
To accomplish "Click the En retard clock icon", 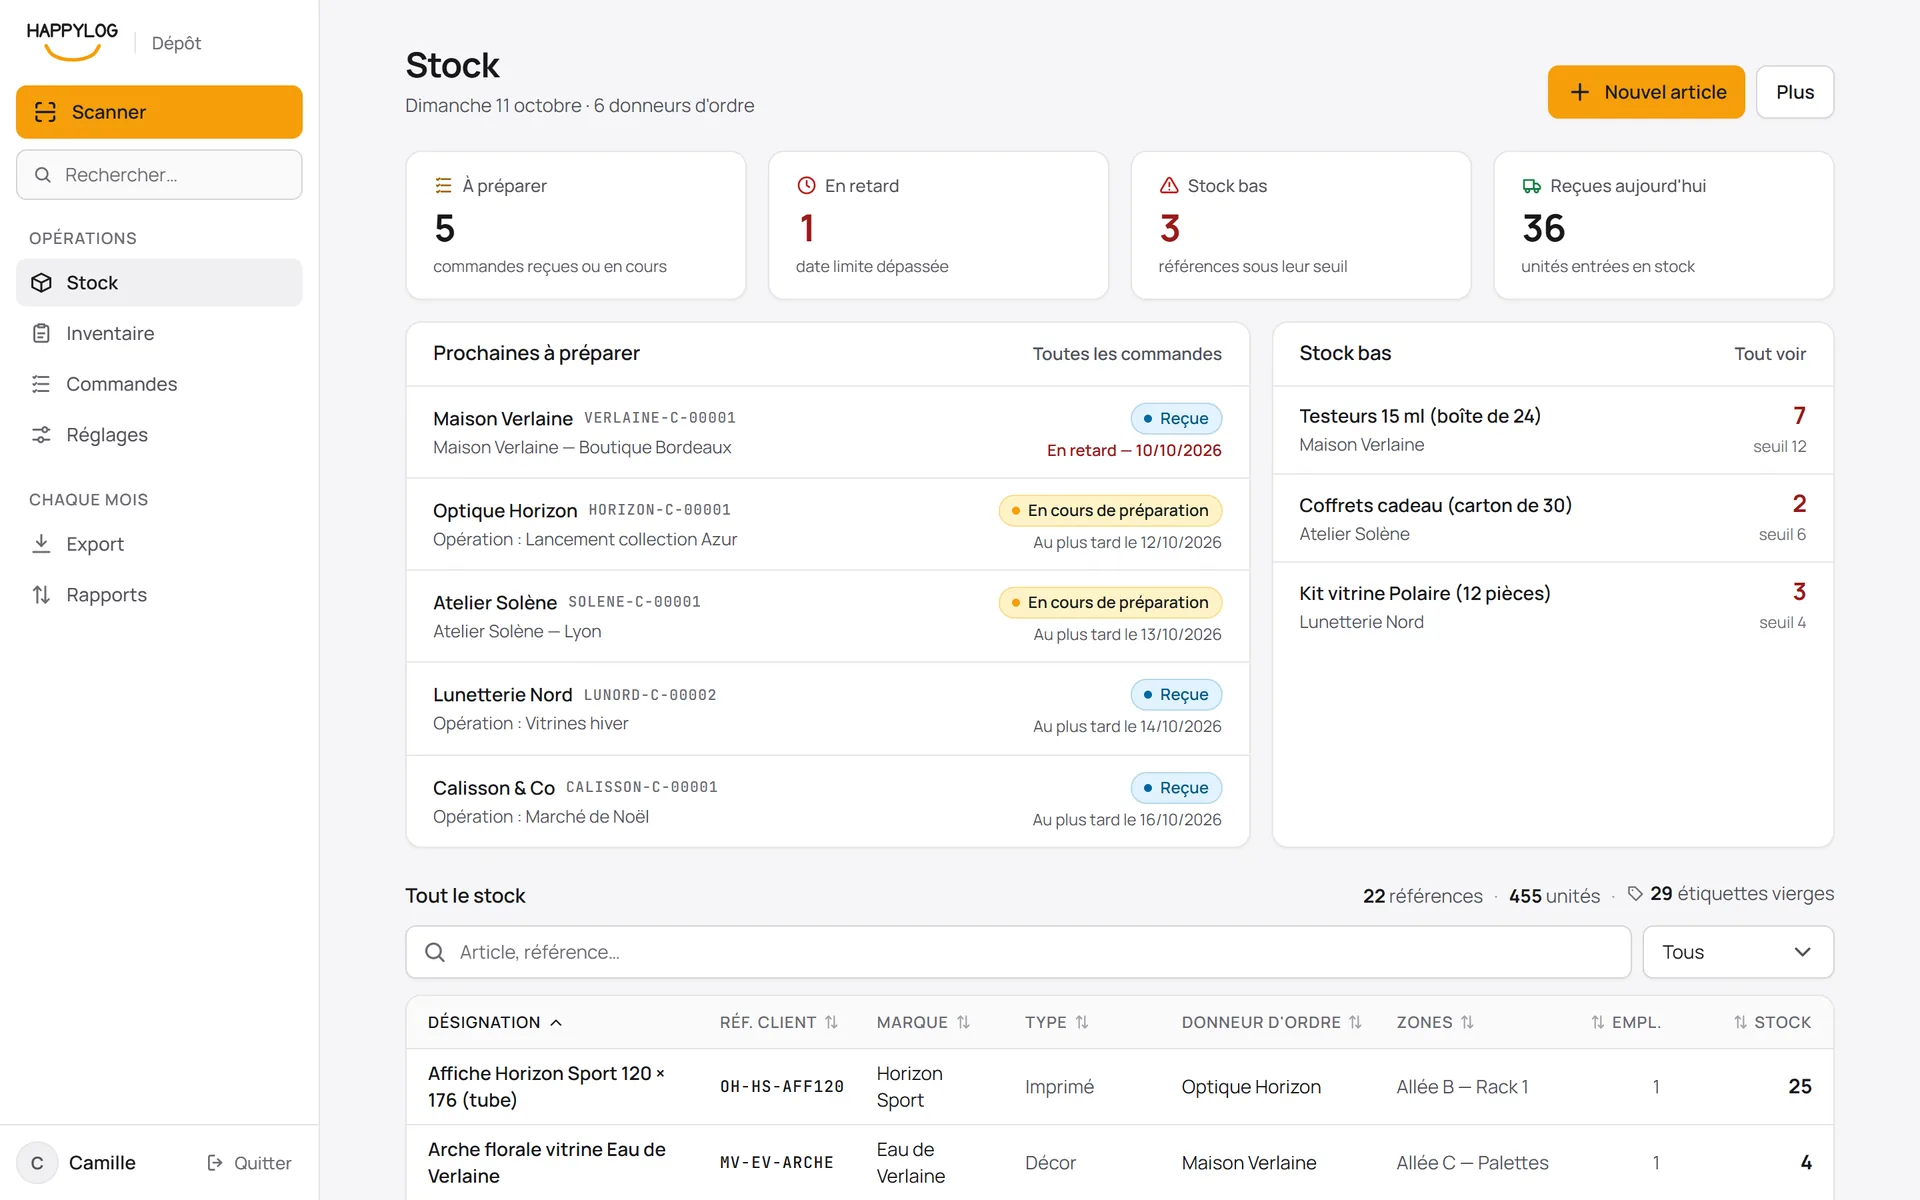I will coord(806,185).
